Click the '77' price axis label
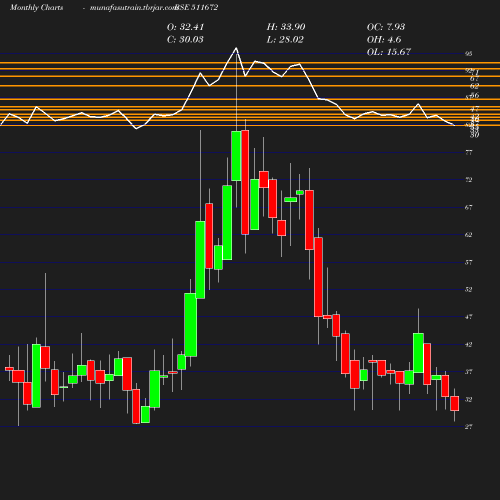This screenshot has width=500, height=500. [469, 153]
